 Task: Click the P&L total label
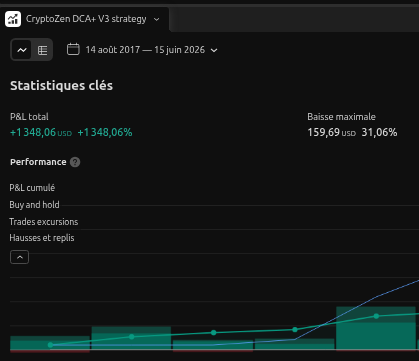point(29,117)
